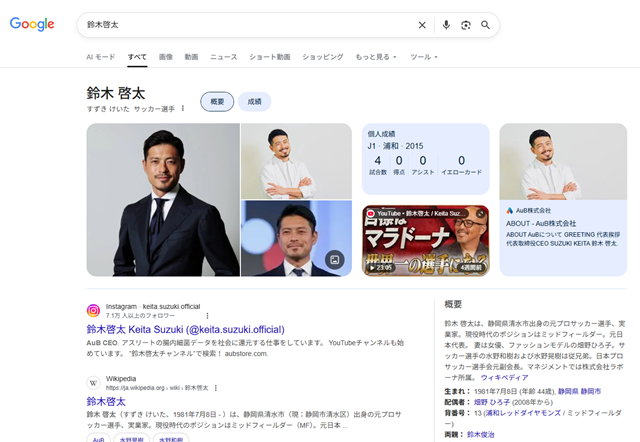The image size is (640, 442).
Task: Open the ツール dropdown
Action: (424, 57)
